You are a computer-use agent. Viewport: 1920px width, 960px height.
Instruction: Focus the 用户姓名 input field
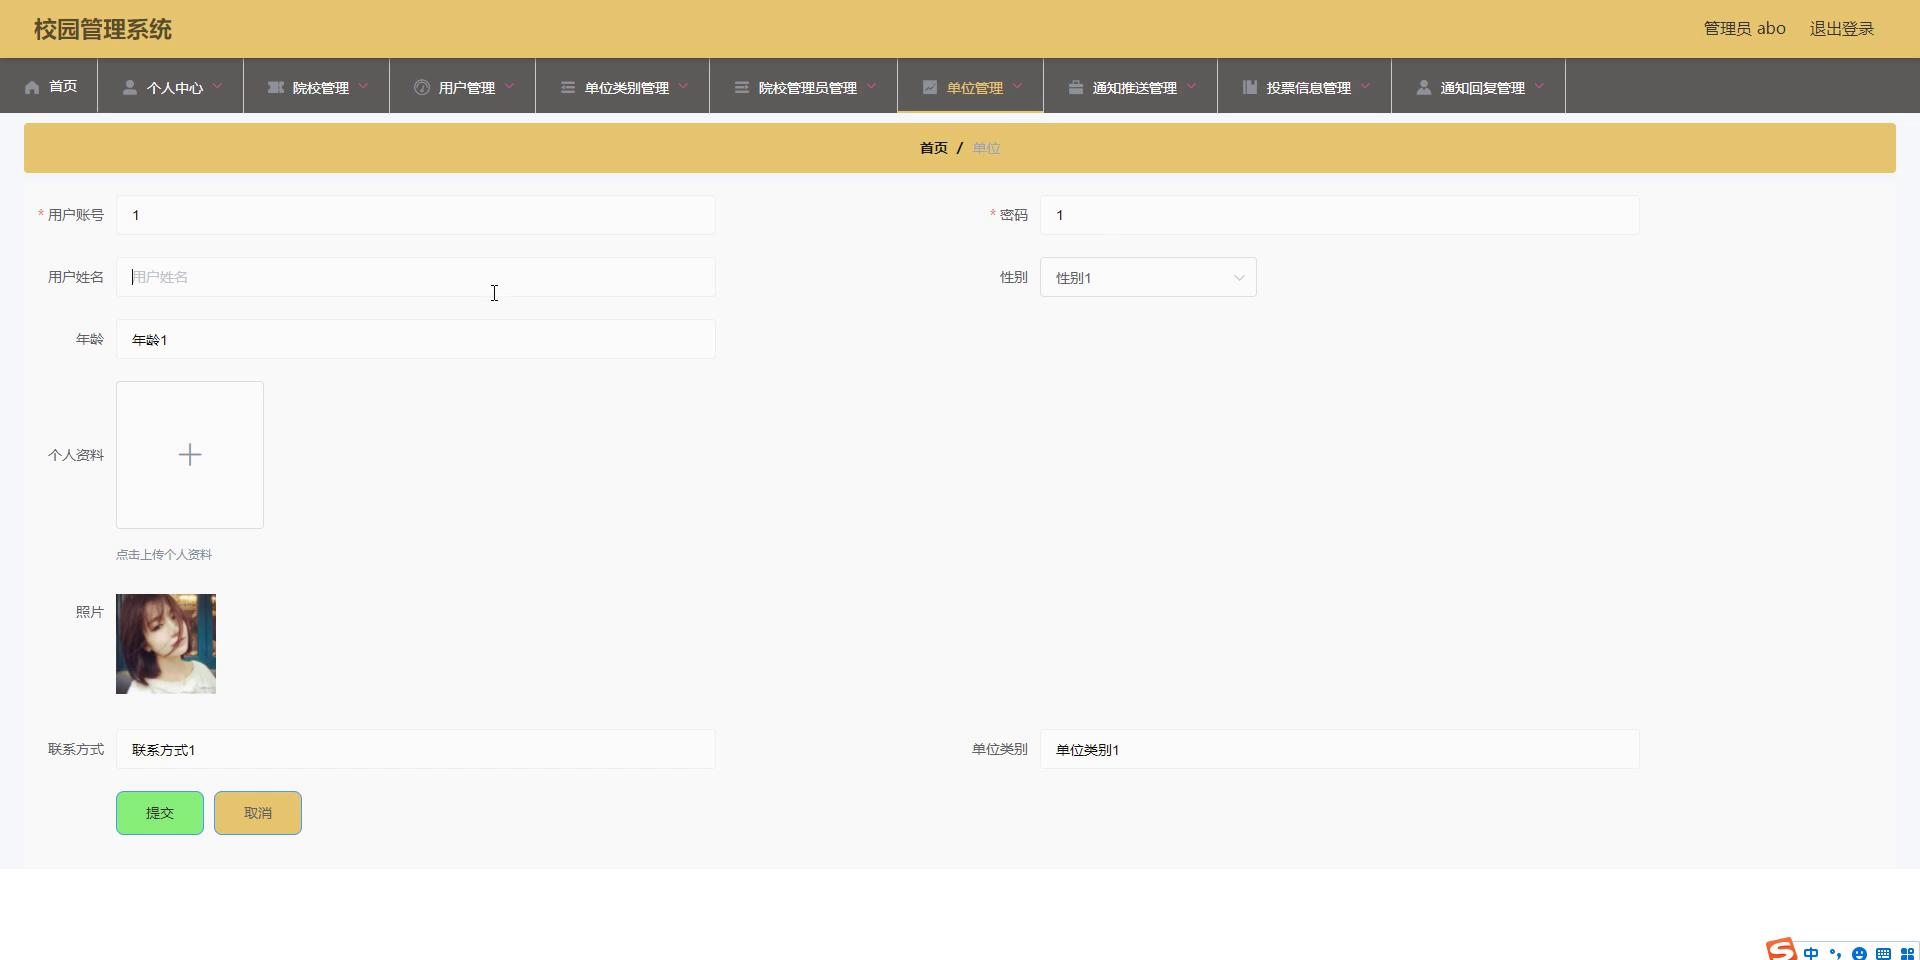pyautogui.click(x=415, y=277)
